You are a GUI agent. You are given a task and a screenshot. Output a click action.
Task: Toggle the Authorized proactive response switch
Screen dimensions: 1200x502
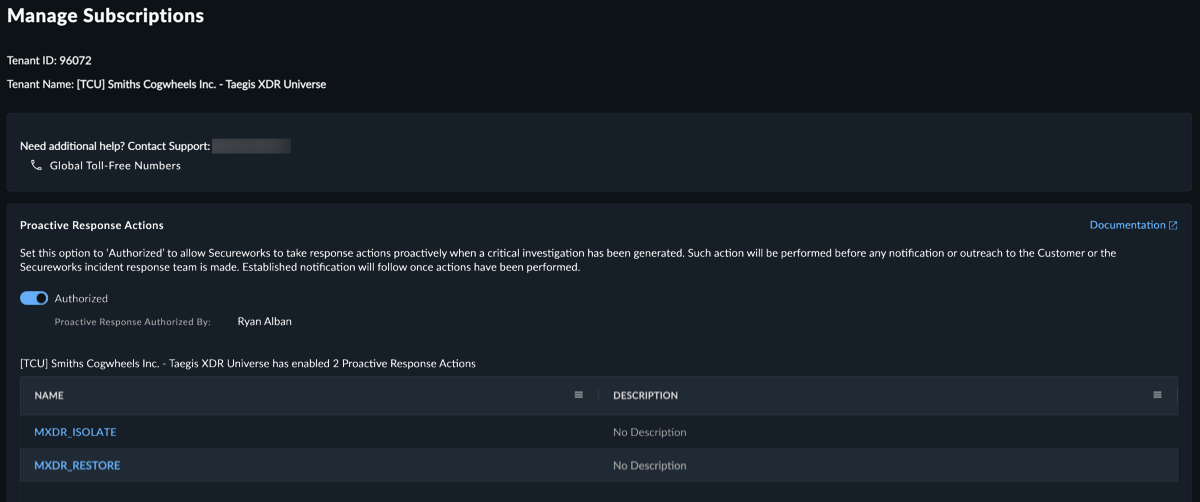tap(34, 298)
